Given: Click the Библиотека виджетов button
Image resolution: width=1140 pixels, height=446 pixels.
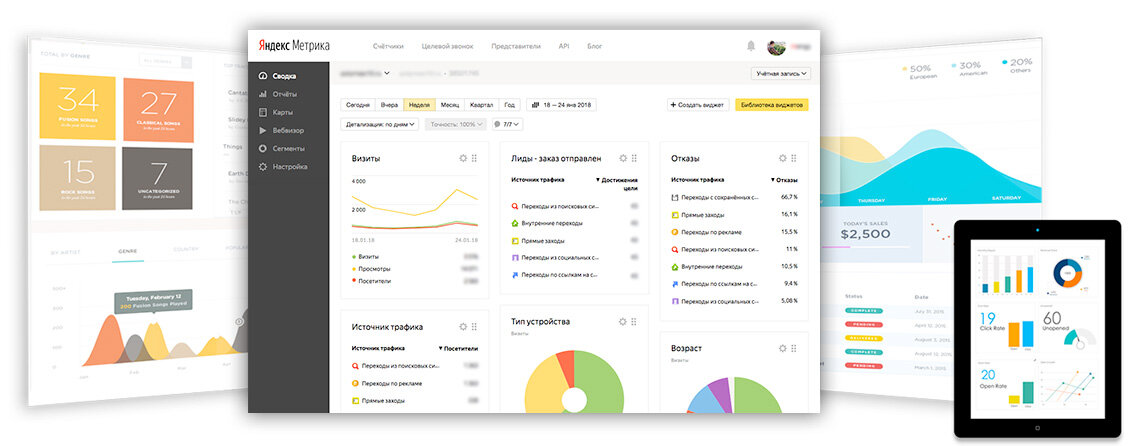Looking at the screenshot, I should [x=772, y=105].
